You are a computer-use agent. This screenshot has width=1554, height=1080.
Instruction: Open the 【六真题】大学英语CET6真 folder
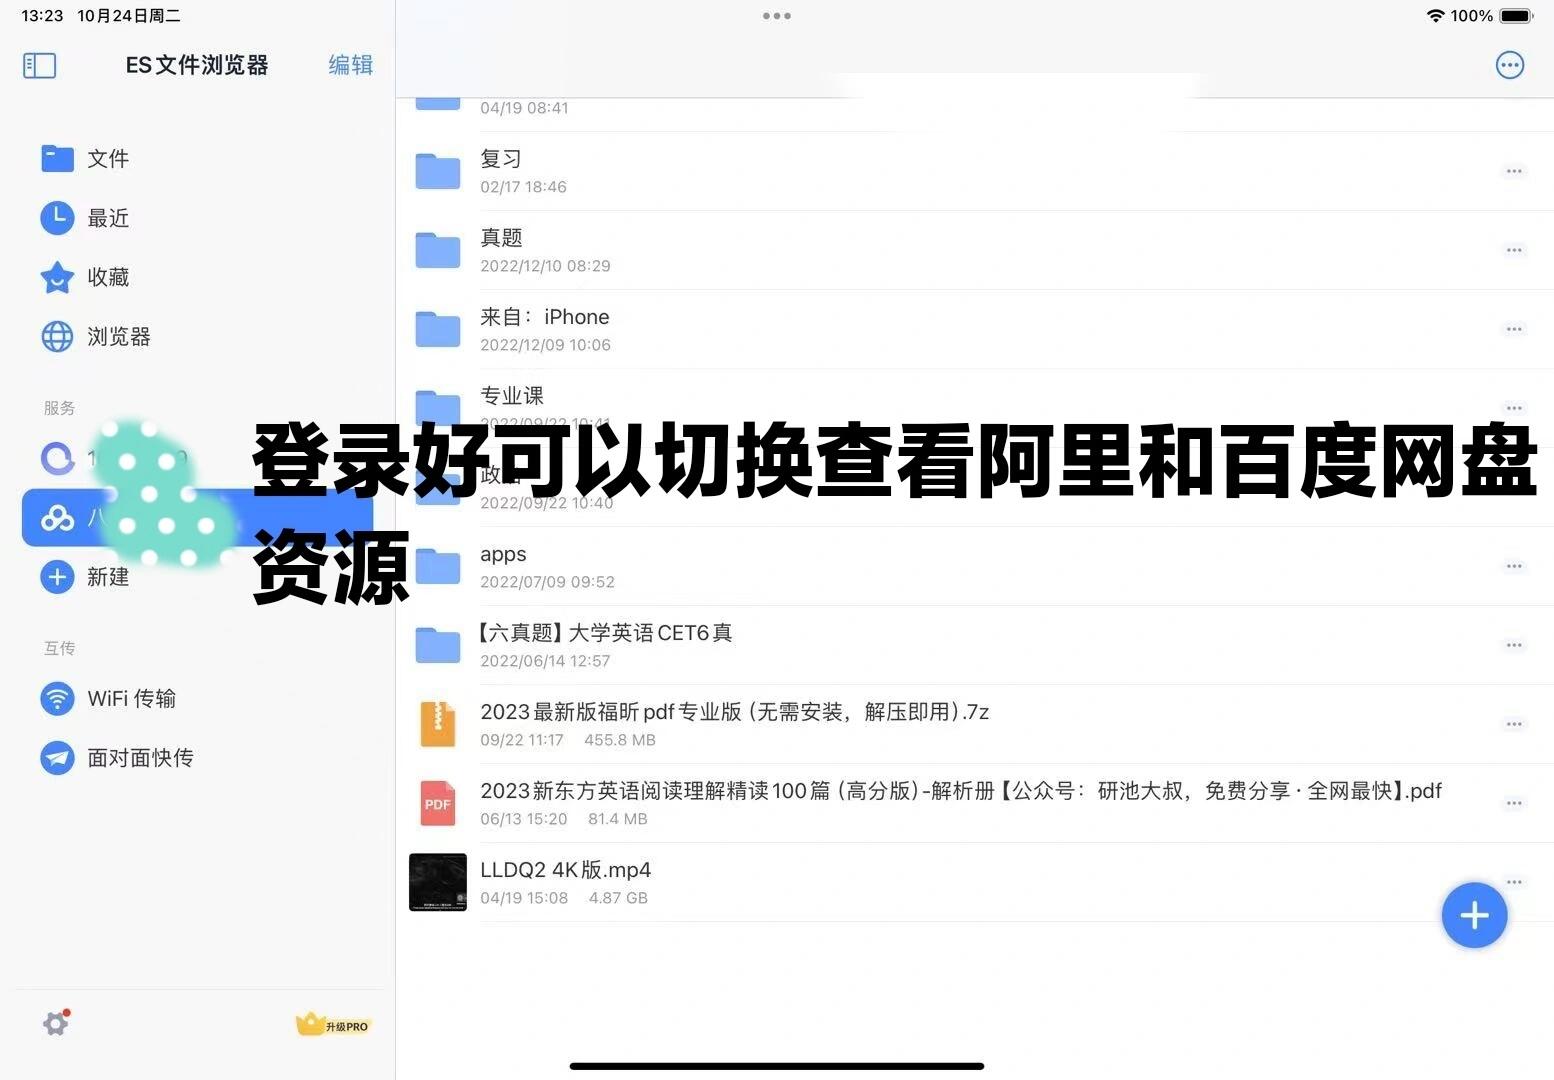click(975, 645)
